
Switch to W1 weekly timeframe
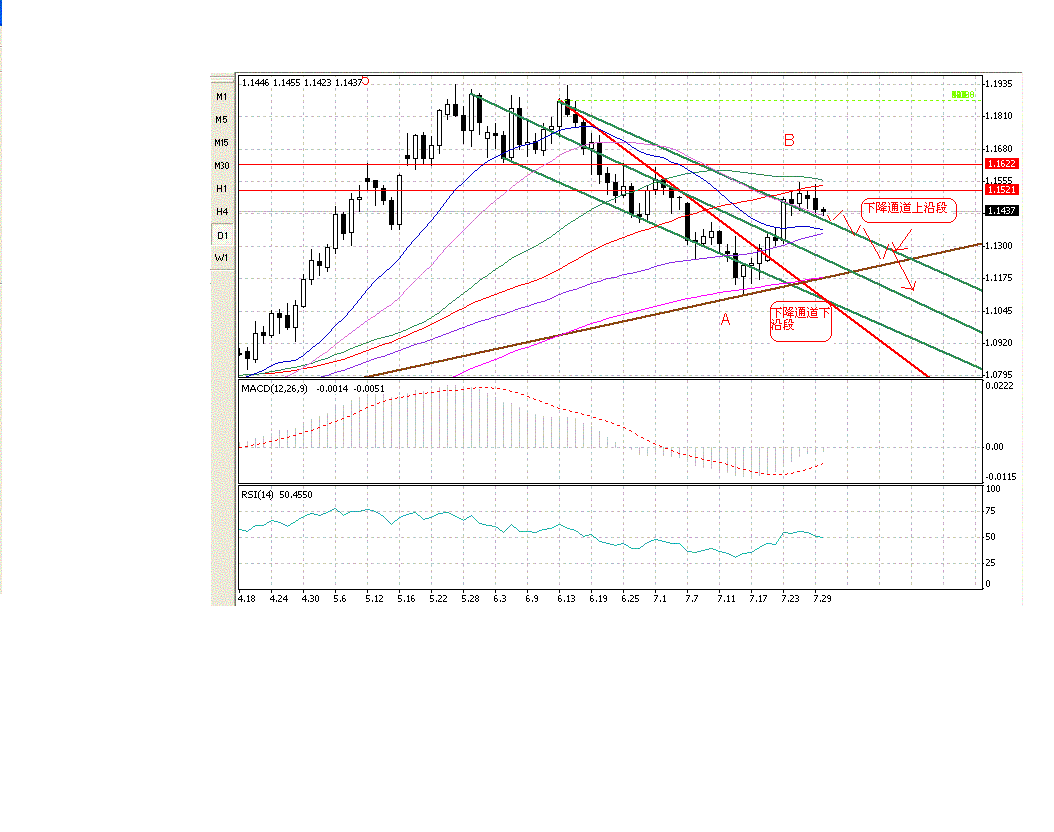click(x=222, y=257)
